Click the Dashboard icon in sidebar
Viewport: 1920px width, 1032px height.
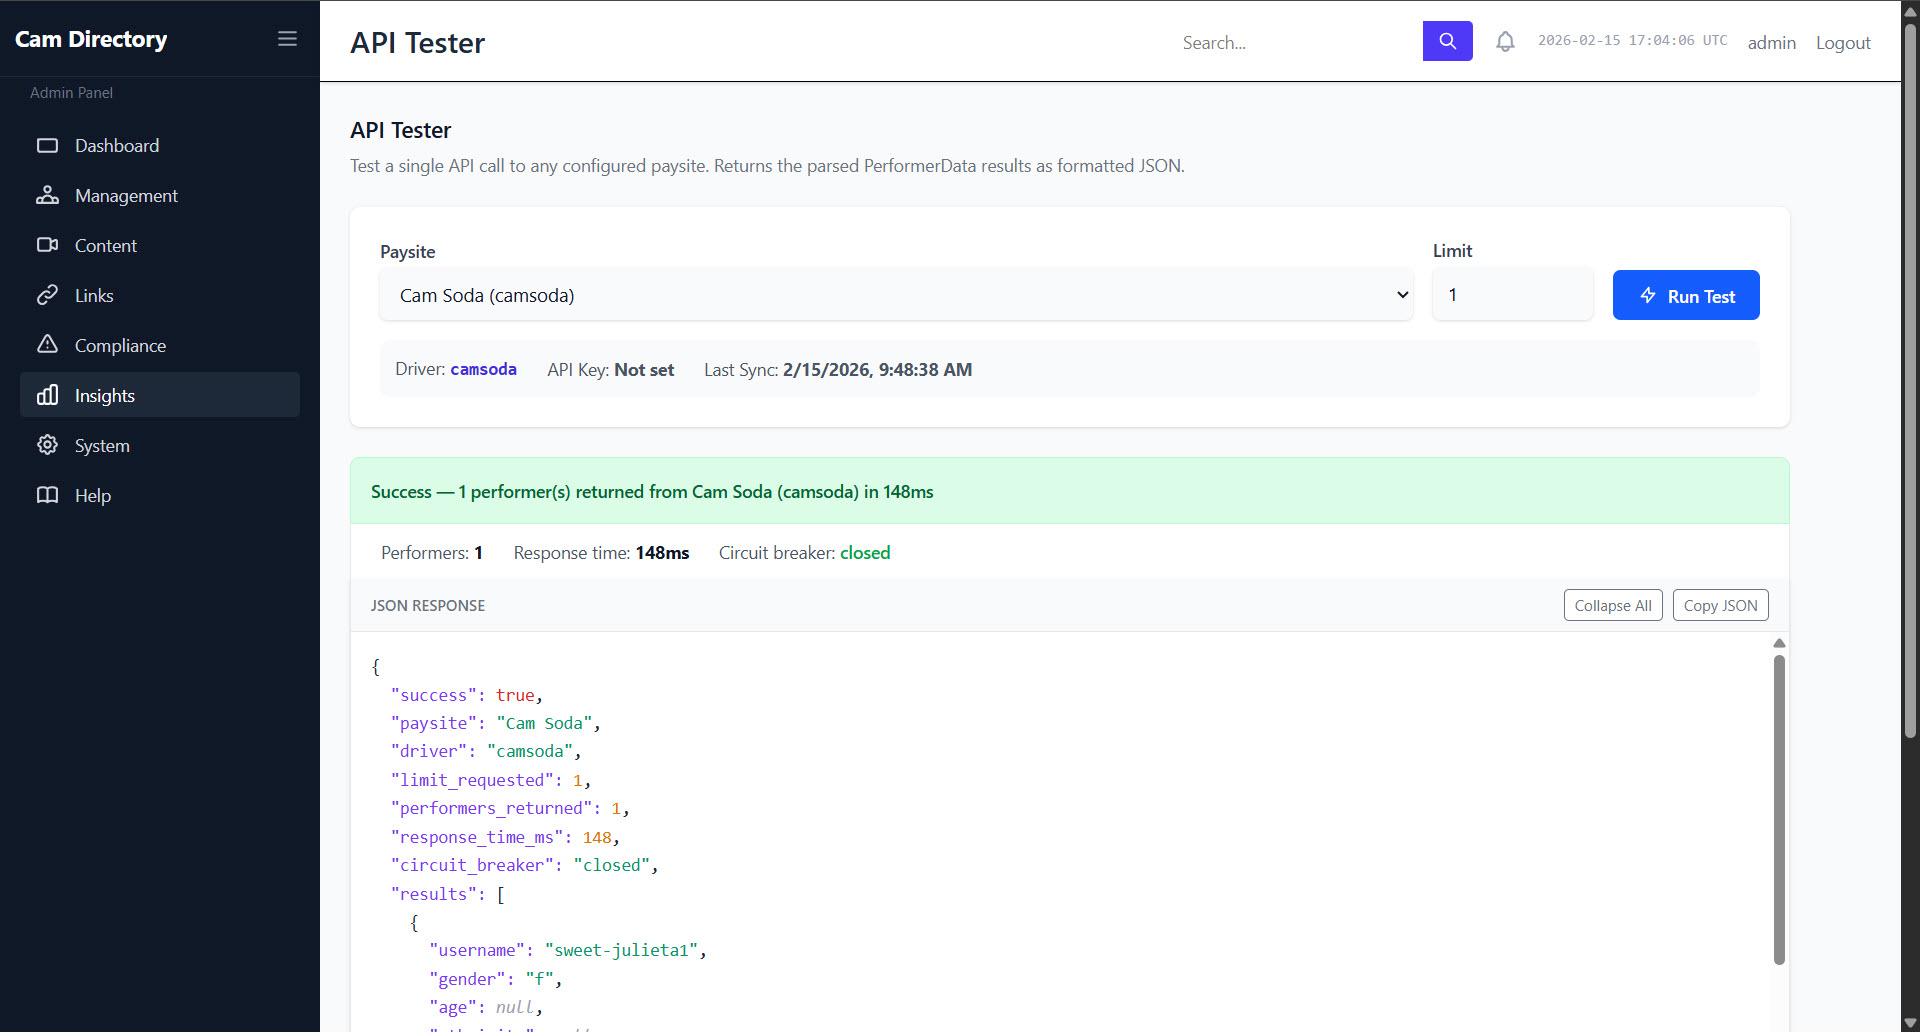[x=47, y=146]
